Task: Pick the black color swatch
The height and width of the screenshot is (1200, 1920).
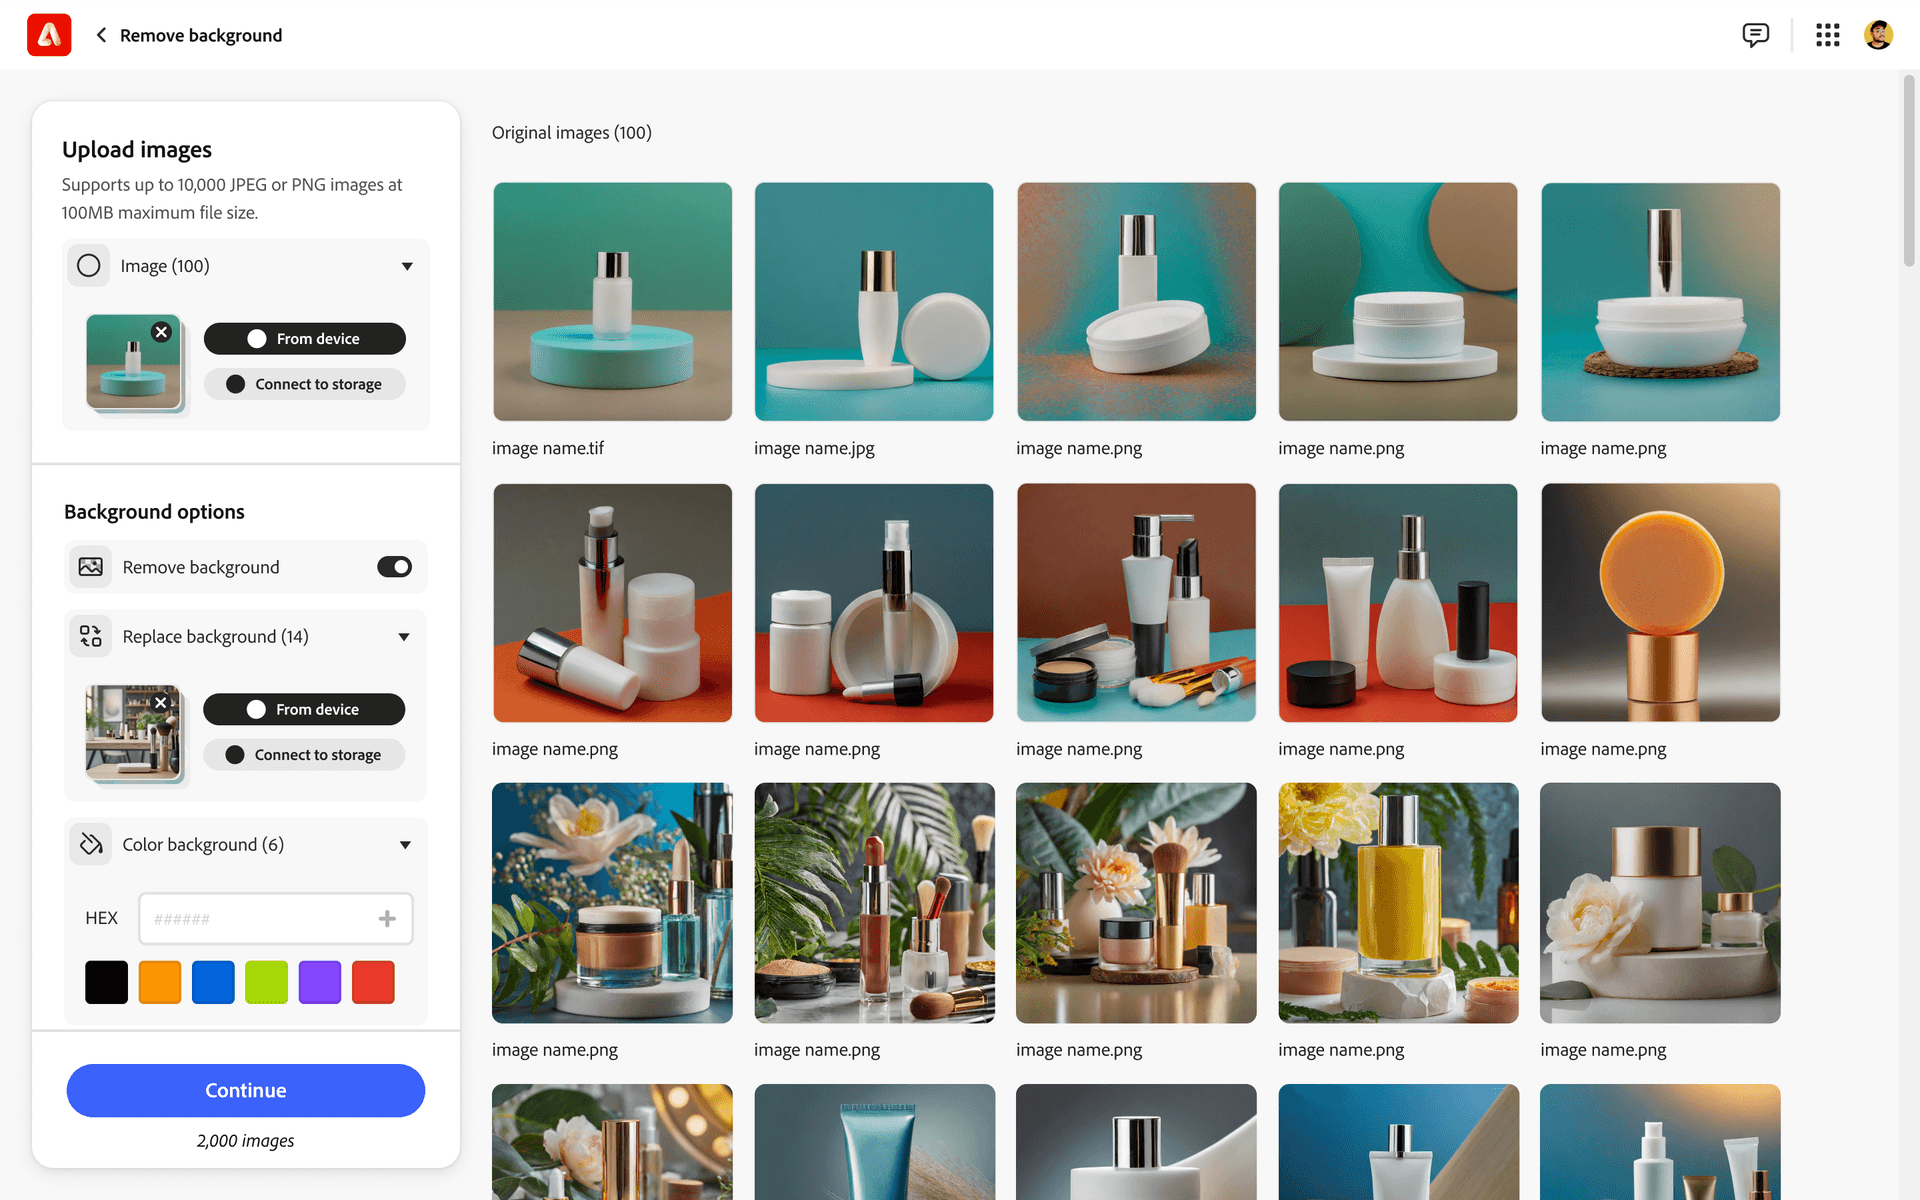Action: click(106, 982)
